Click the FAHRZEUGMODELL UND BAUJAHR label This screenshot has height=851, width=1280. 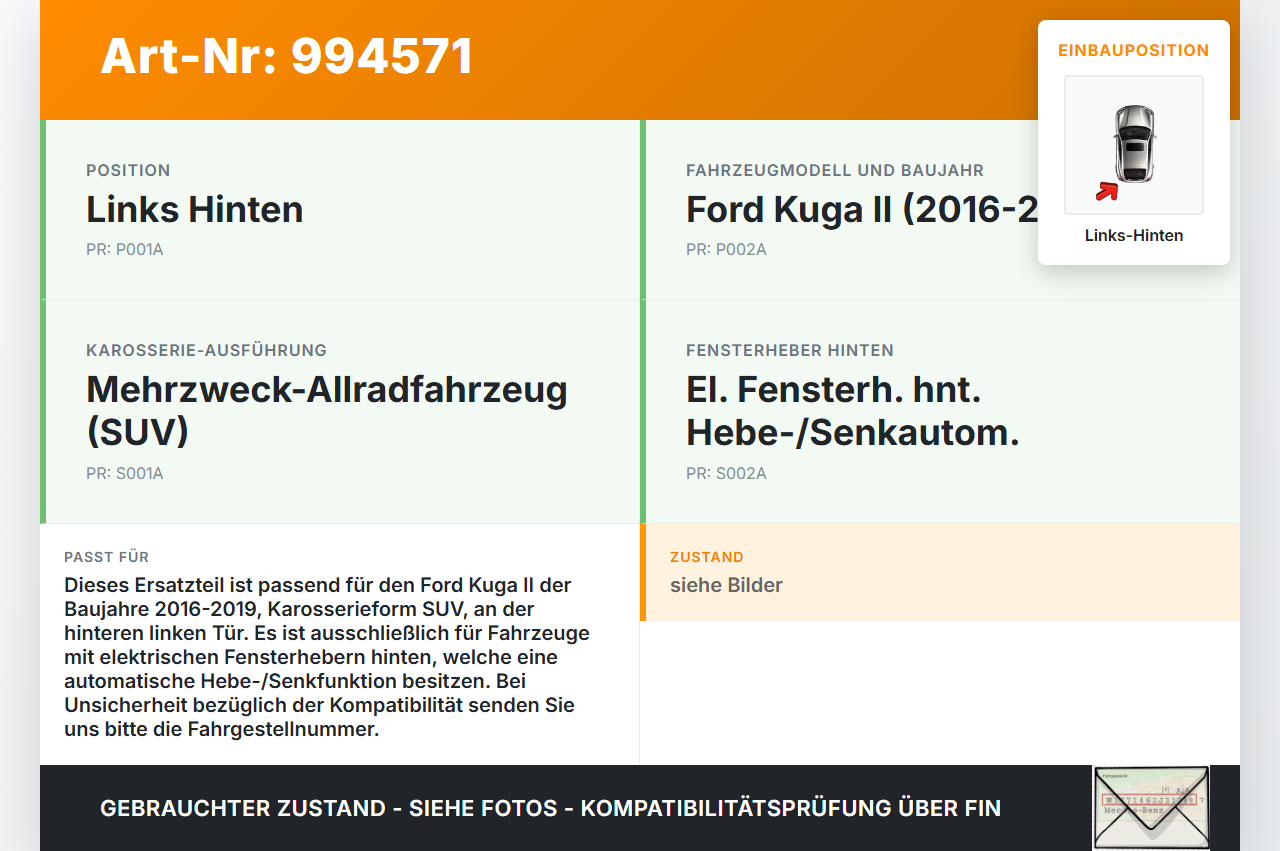(x=835, y=171)
